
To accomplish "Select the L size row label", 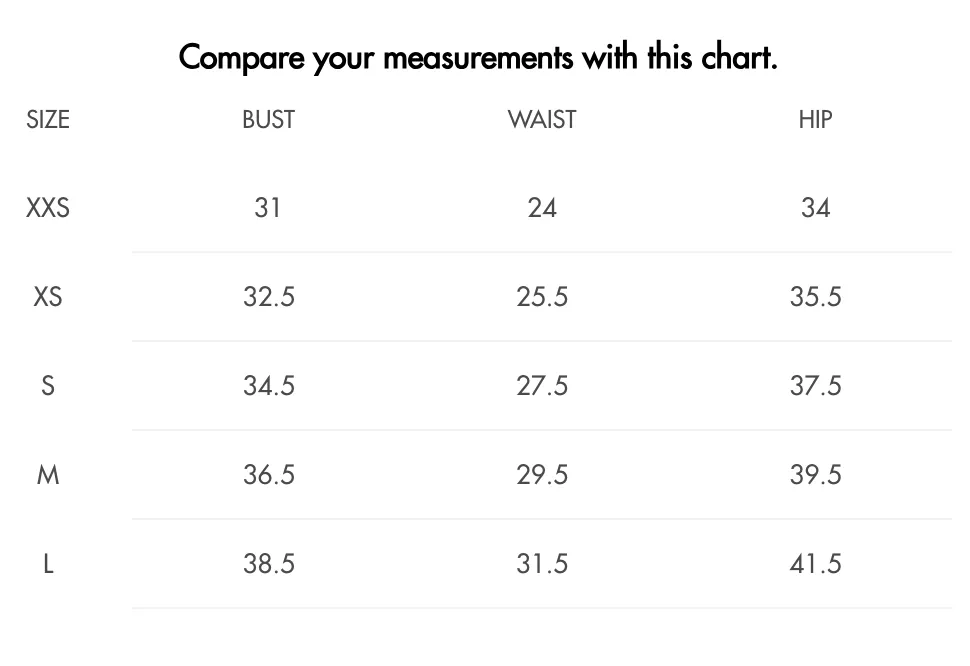I will point(48,564).
